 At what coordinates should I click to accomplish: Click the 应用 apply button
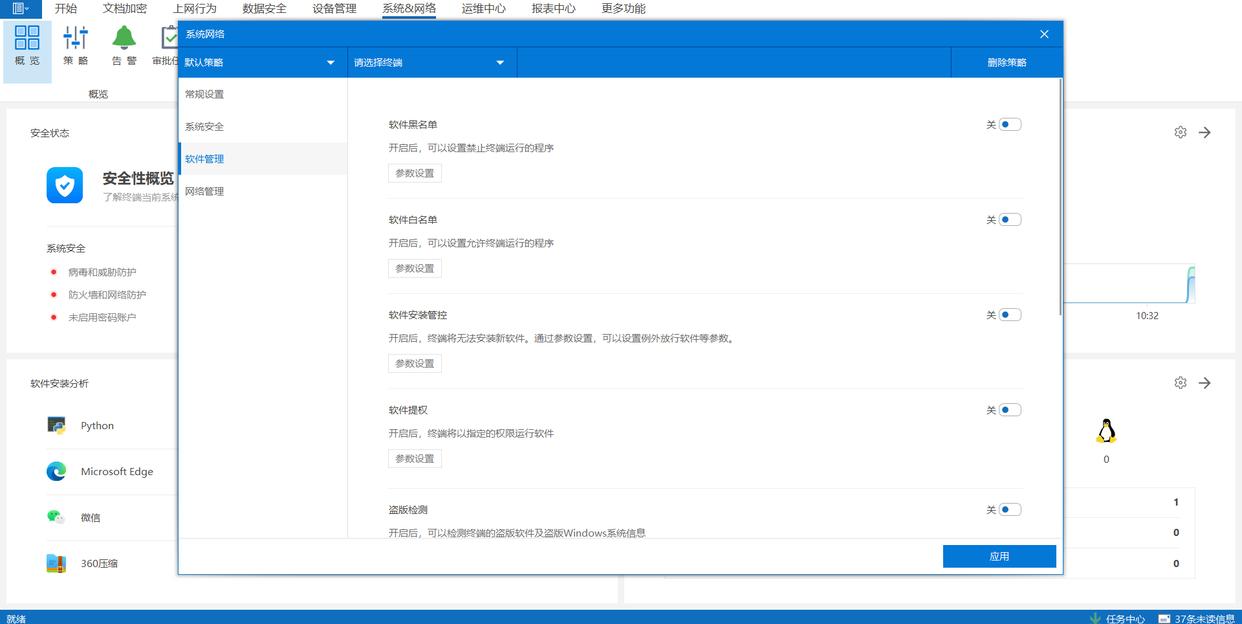pyautogui.click(x=999, y=556)
